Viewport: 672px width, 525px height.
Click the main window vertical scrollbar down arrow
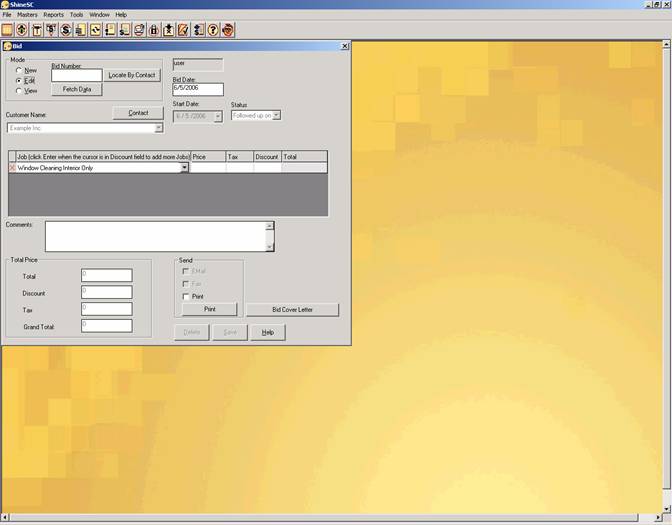[667, 509]
